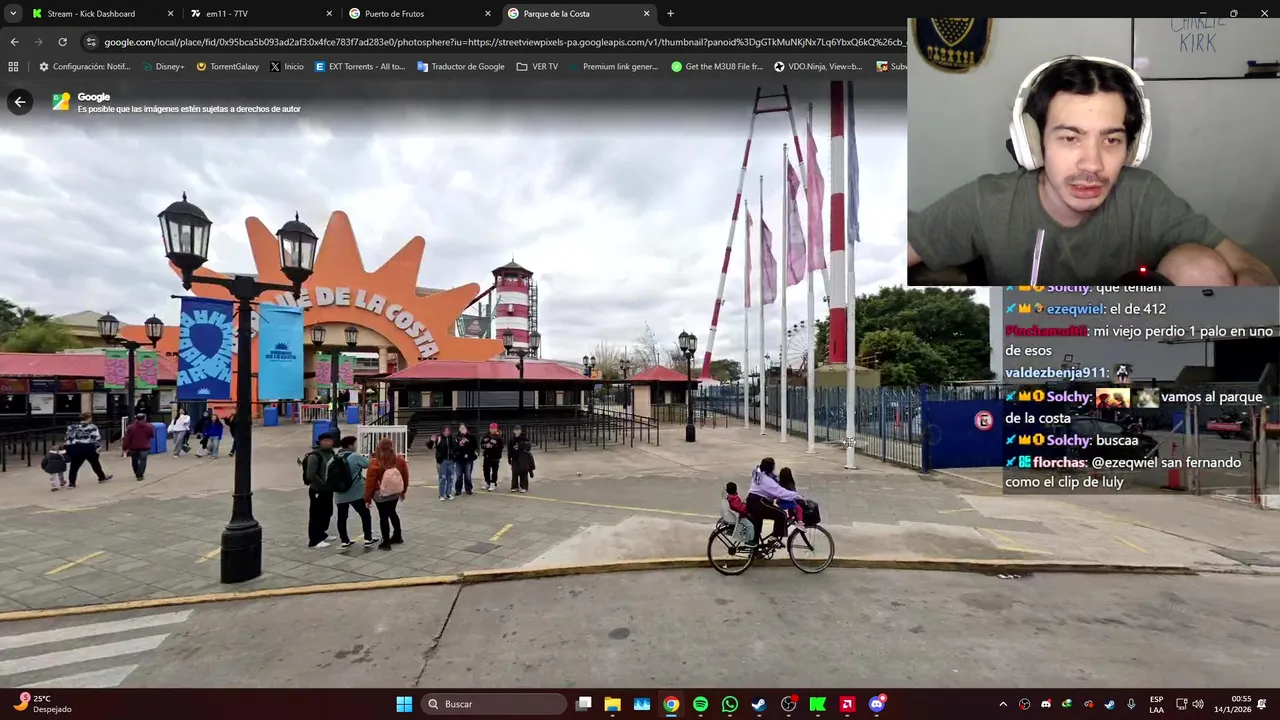Open Get the M3U8 File bookmark
The image size is (1280, 720).
pos(717,67)
